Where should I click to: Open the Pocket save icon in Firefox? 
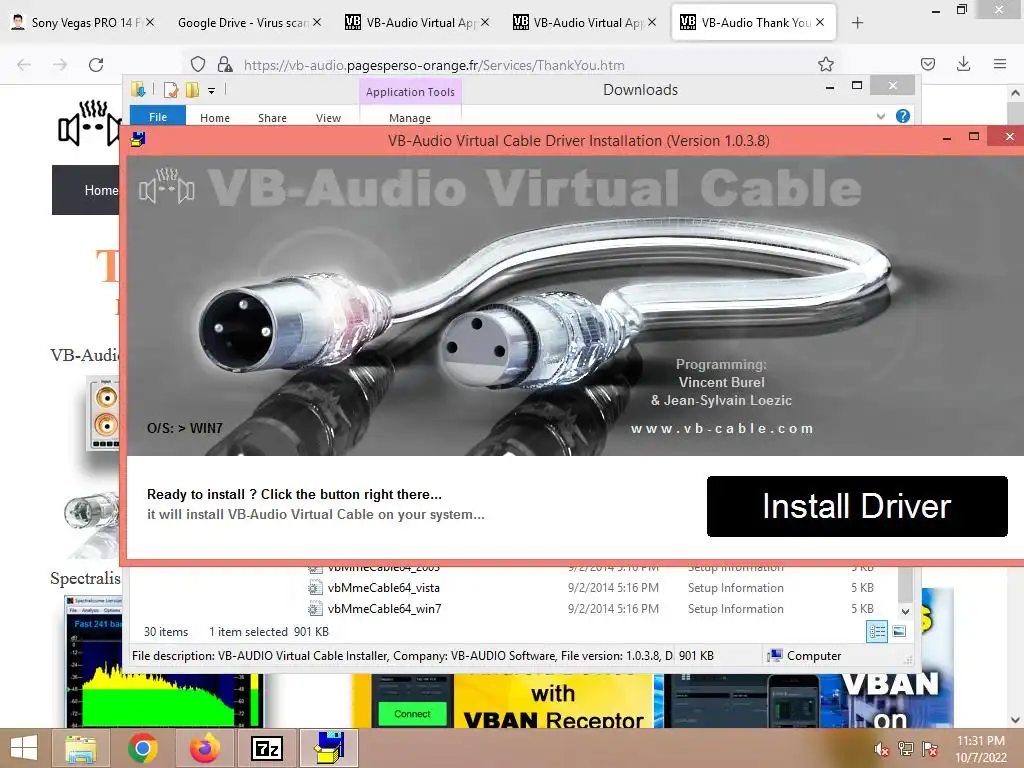click(x=927, y=64)
